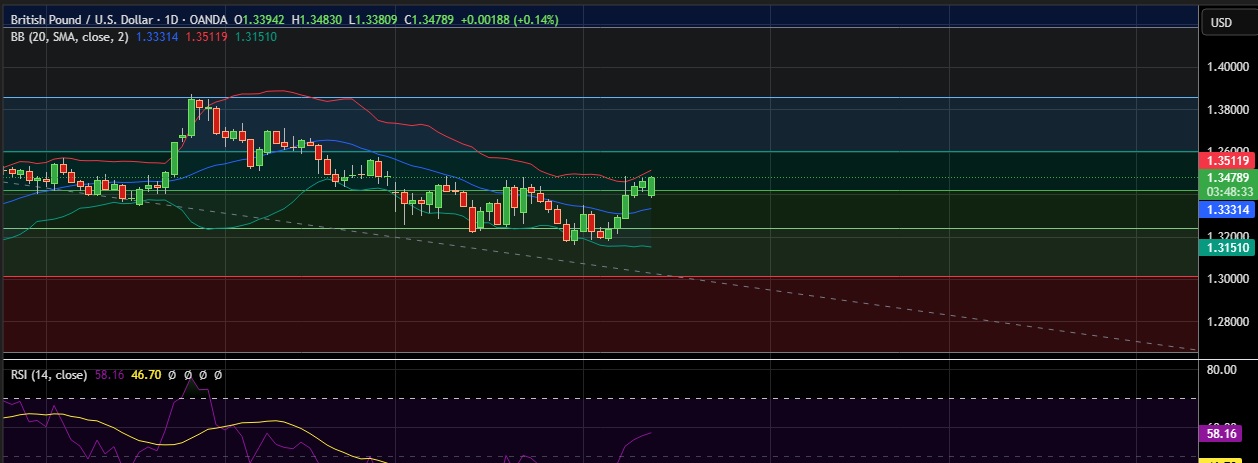This screenshot has width=1258, height=463.
Task: Select the RSI (14, close) indicator legend
Action: coord(50,375)
